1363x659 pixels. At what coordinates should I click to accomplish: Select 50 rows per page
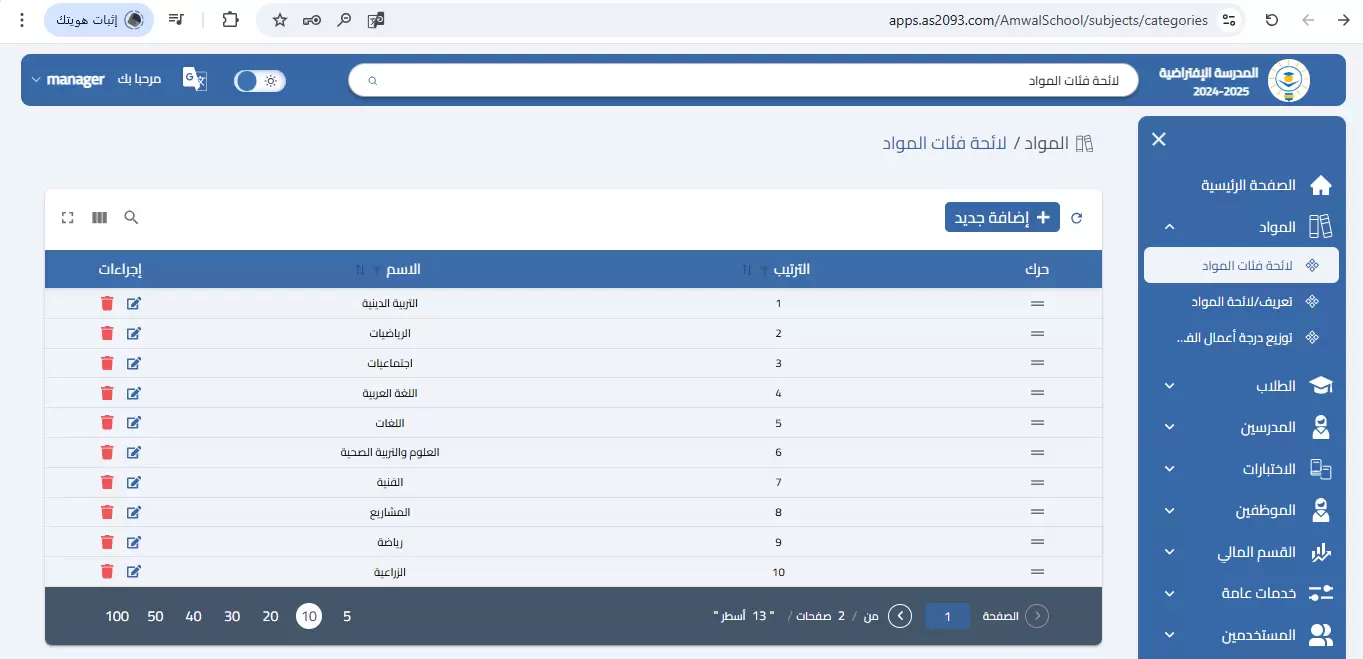(155, 616)
